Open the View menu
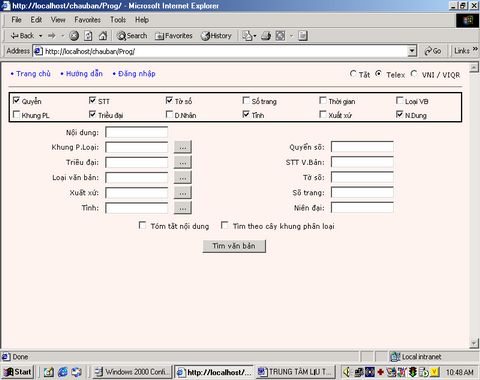480x380 pixels. [58, 20]
